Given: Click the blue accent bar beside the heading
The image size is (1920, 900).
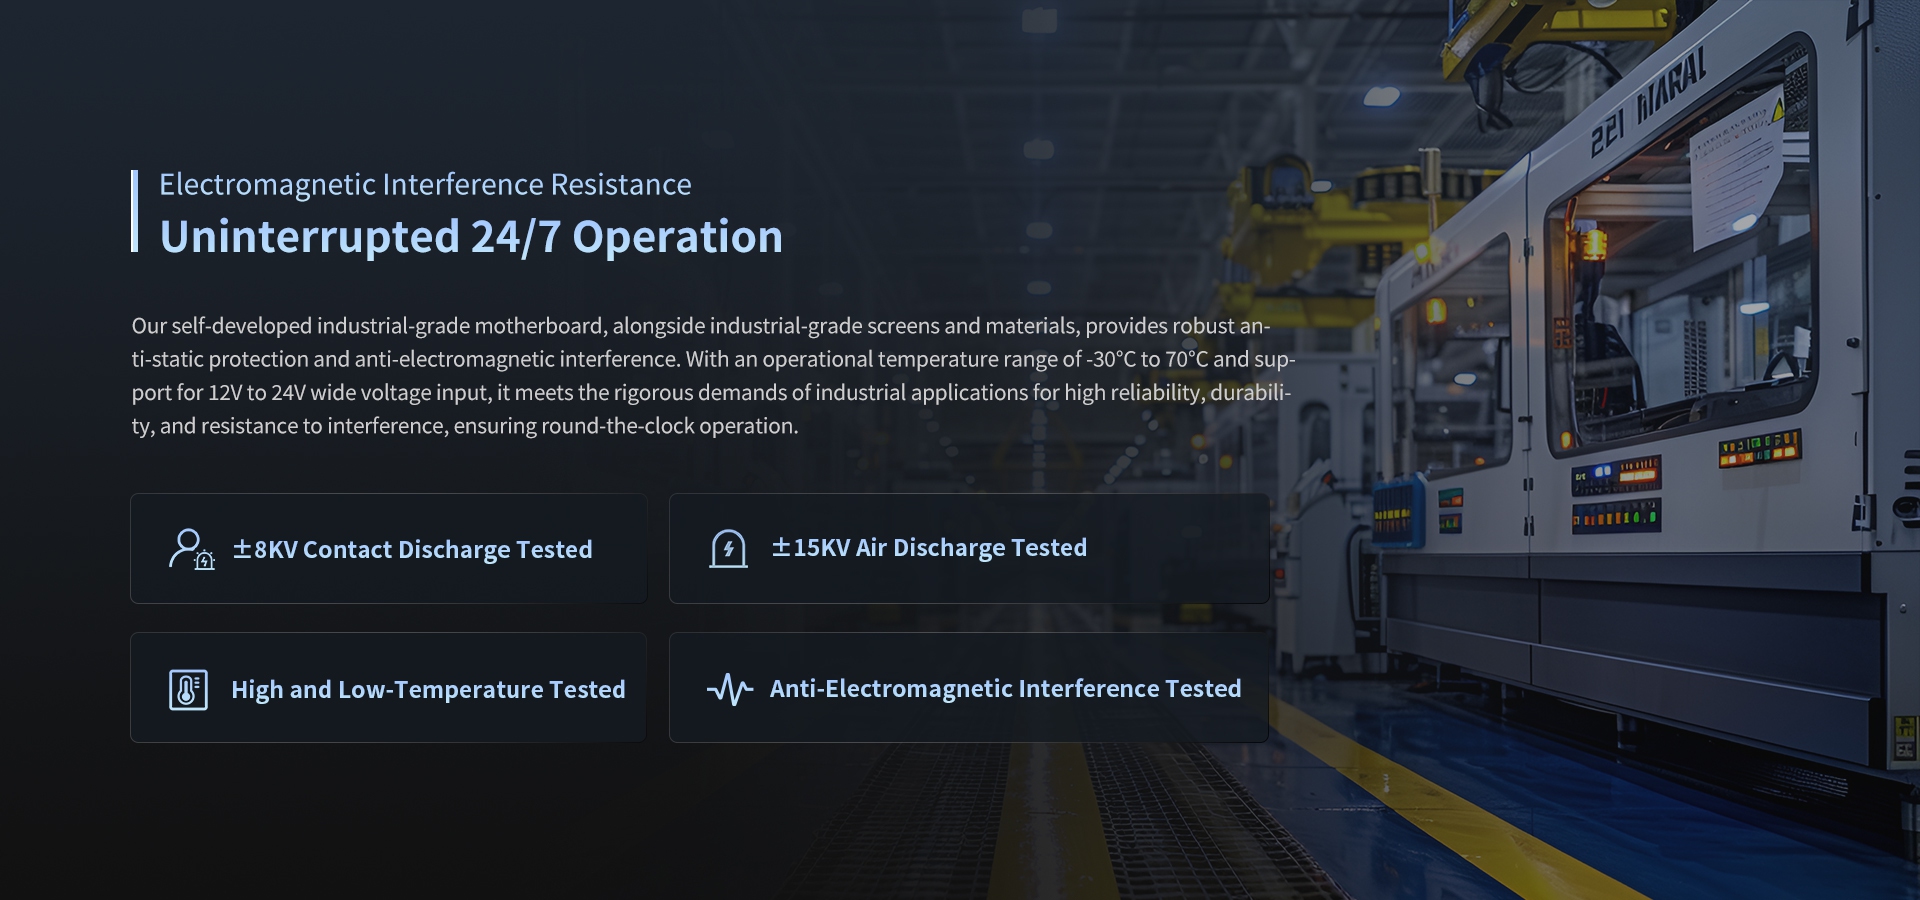Looking at the screenshot, I should coord(136,210).
